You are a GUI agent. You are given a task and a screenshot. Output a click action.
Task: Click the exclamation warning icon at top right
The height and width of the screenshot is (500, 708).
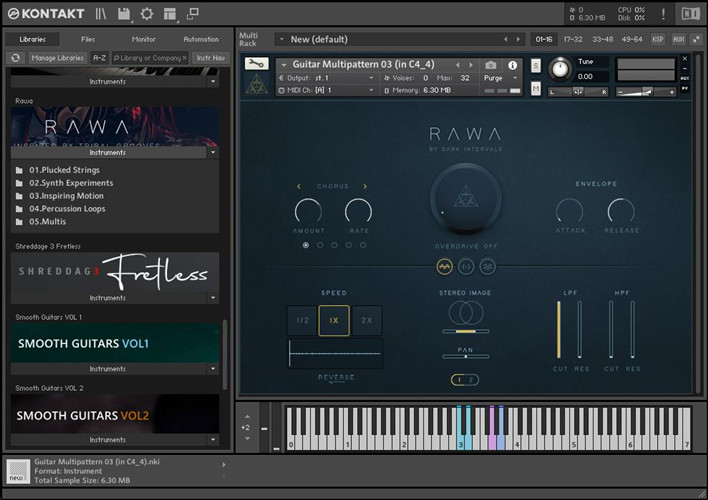[x=663, y=14]
